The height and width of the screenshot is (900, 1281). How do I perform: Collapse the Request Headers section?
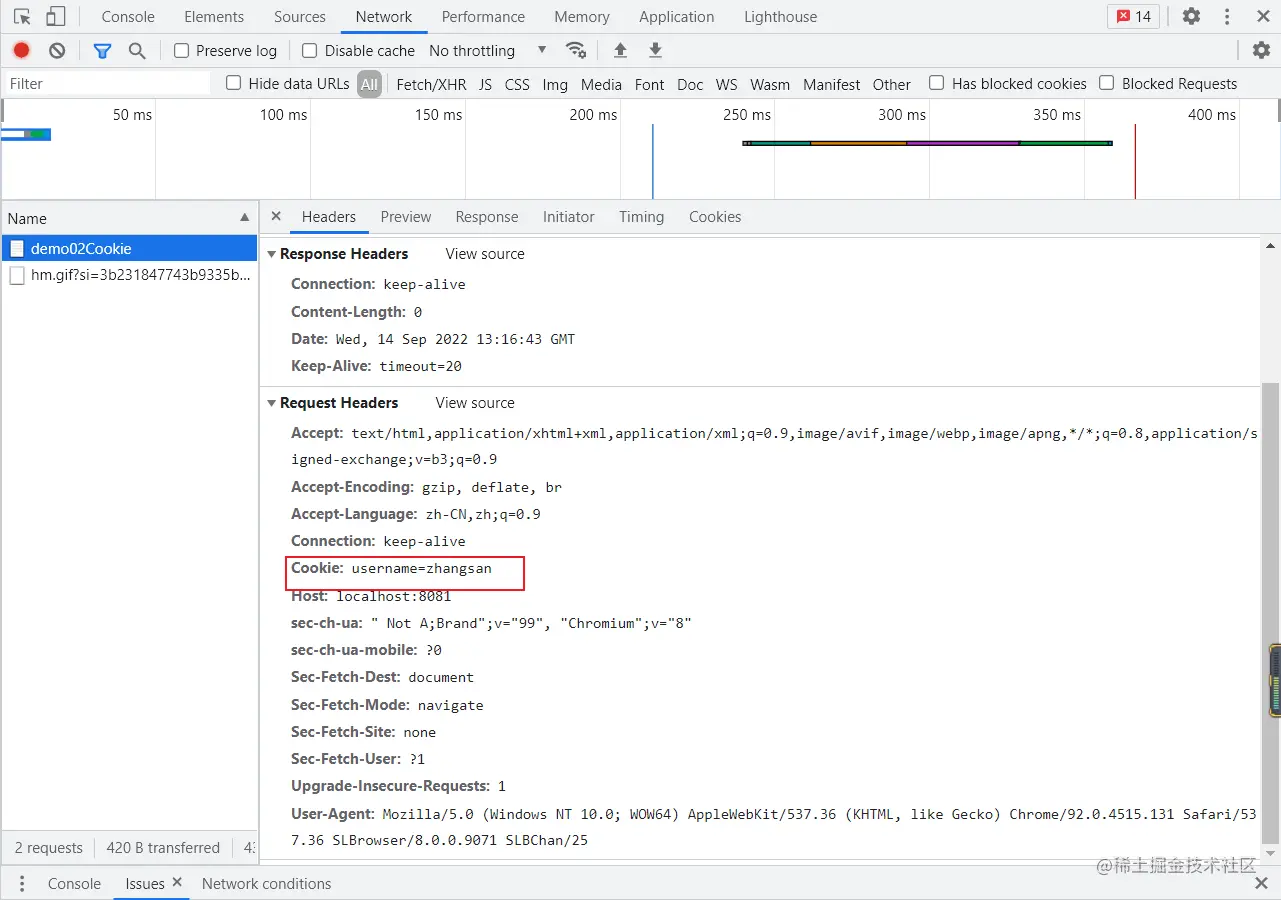click(272, 403)
